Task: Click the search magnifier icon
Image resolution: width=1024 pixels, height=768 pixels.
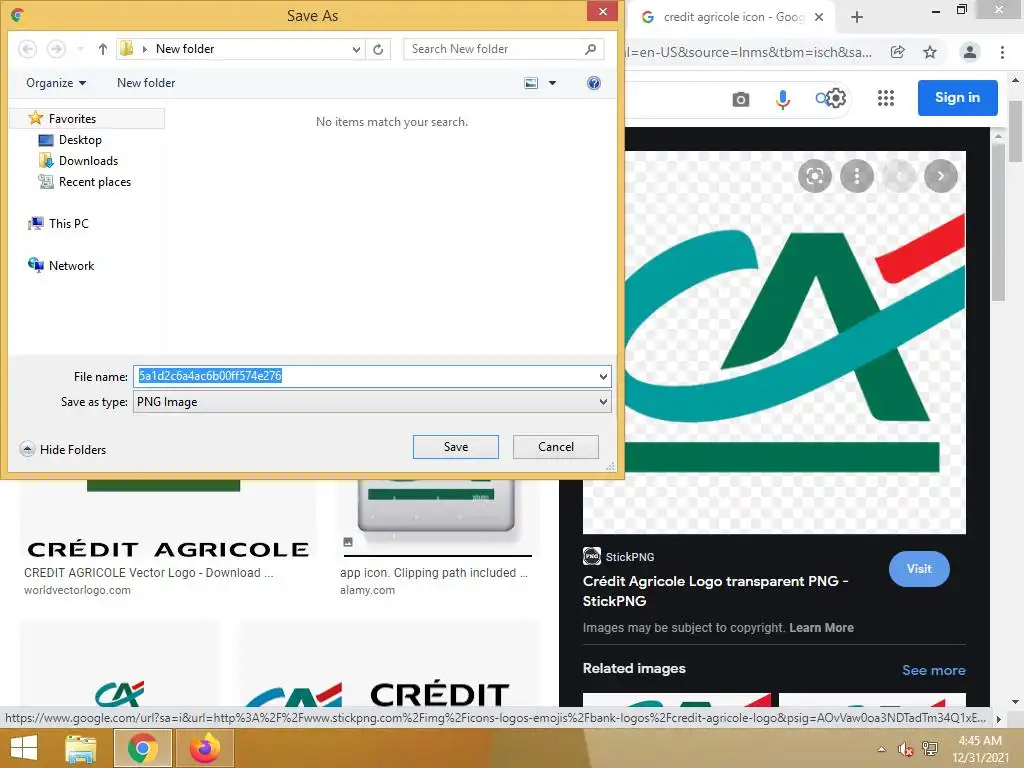Action: click(x=590, y=49)
